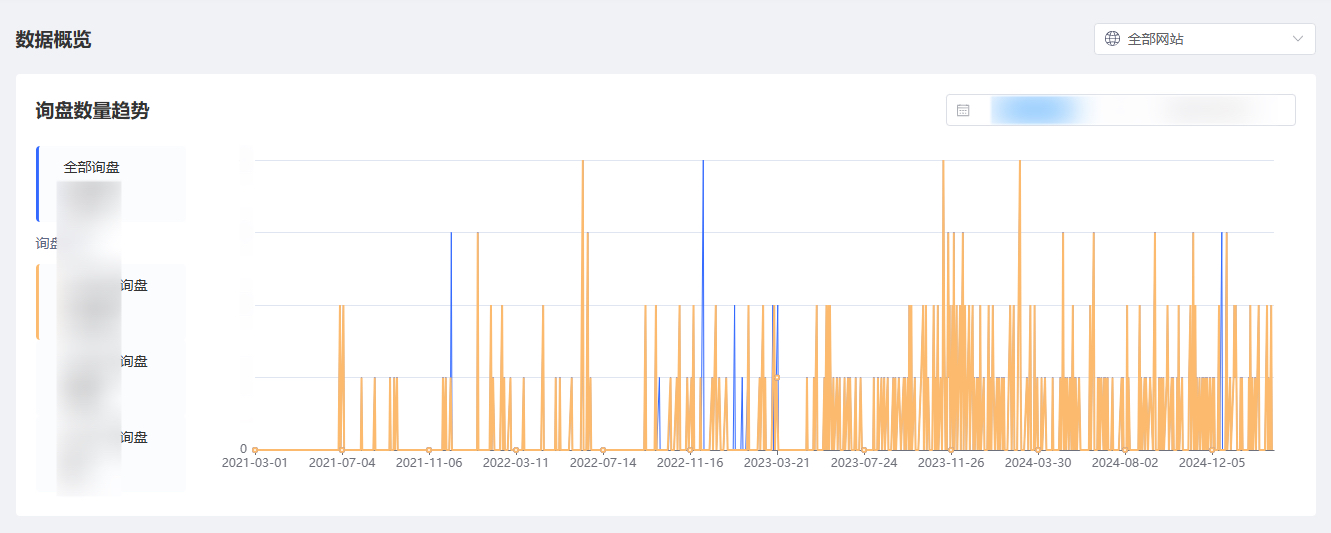Click the 2021-03-01 axis label
Viewport: 1331px width, 533px height.
click(x=254, y=463)
